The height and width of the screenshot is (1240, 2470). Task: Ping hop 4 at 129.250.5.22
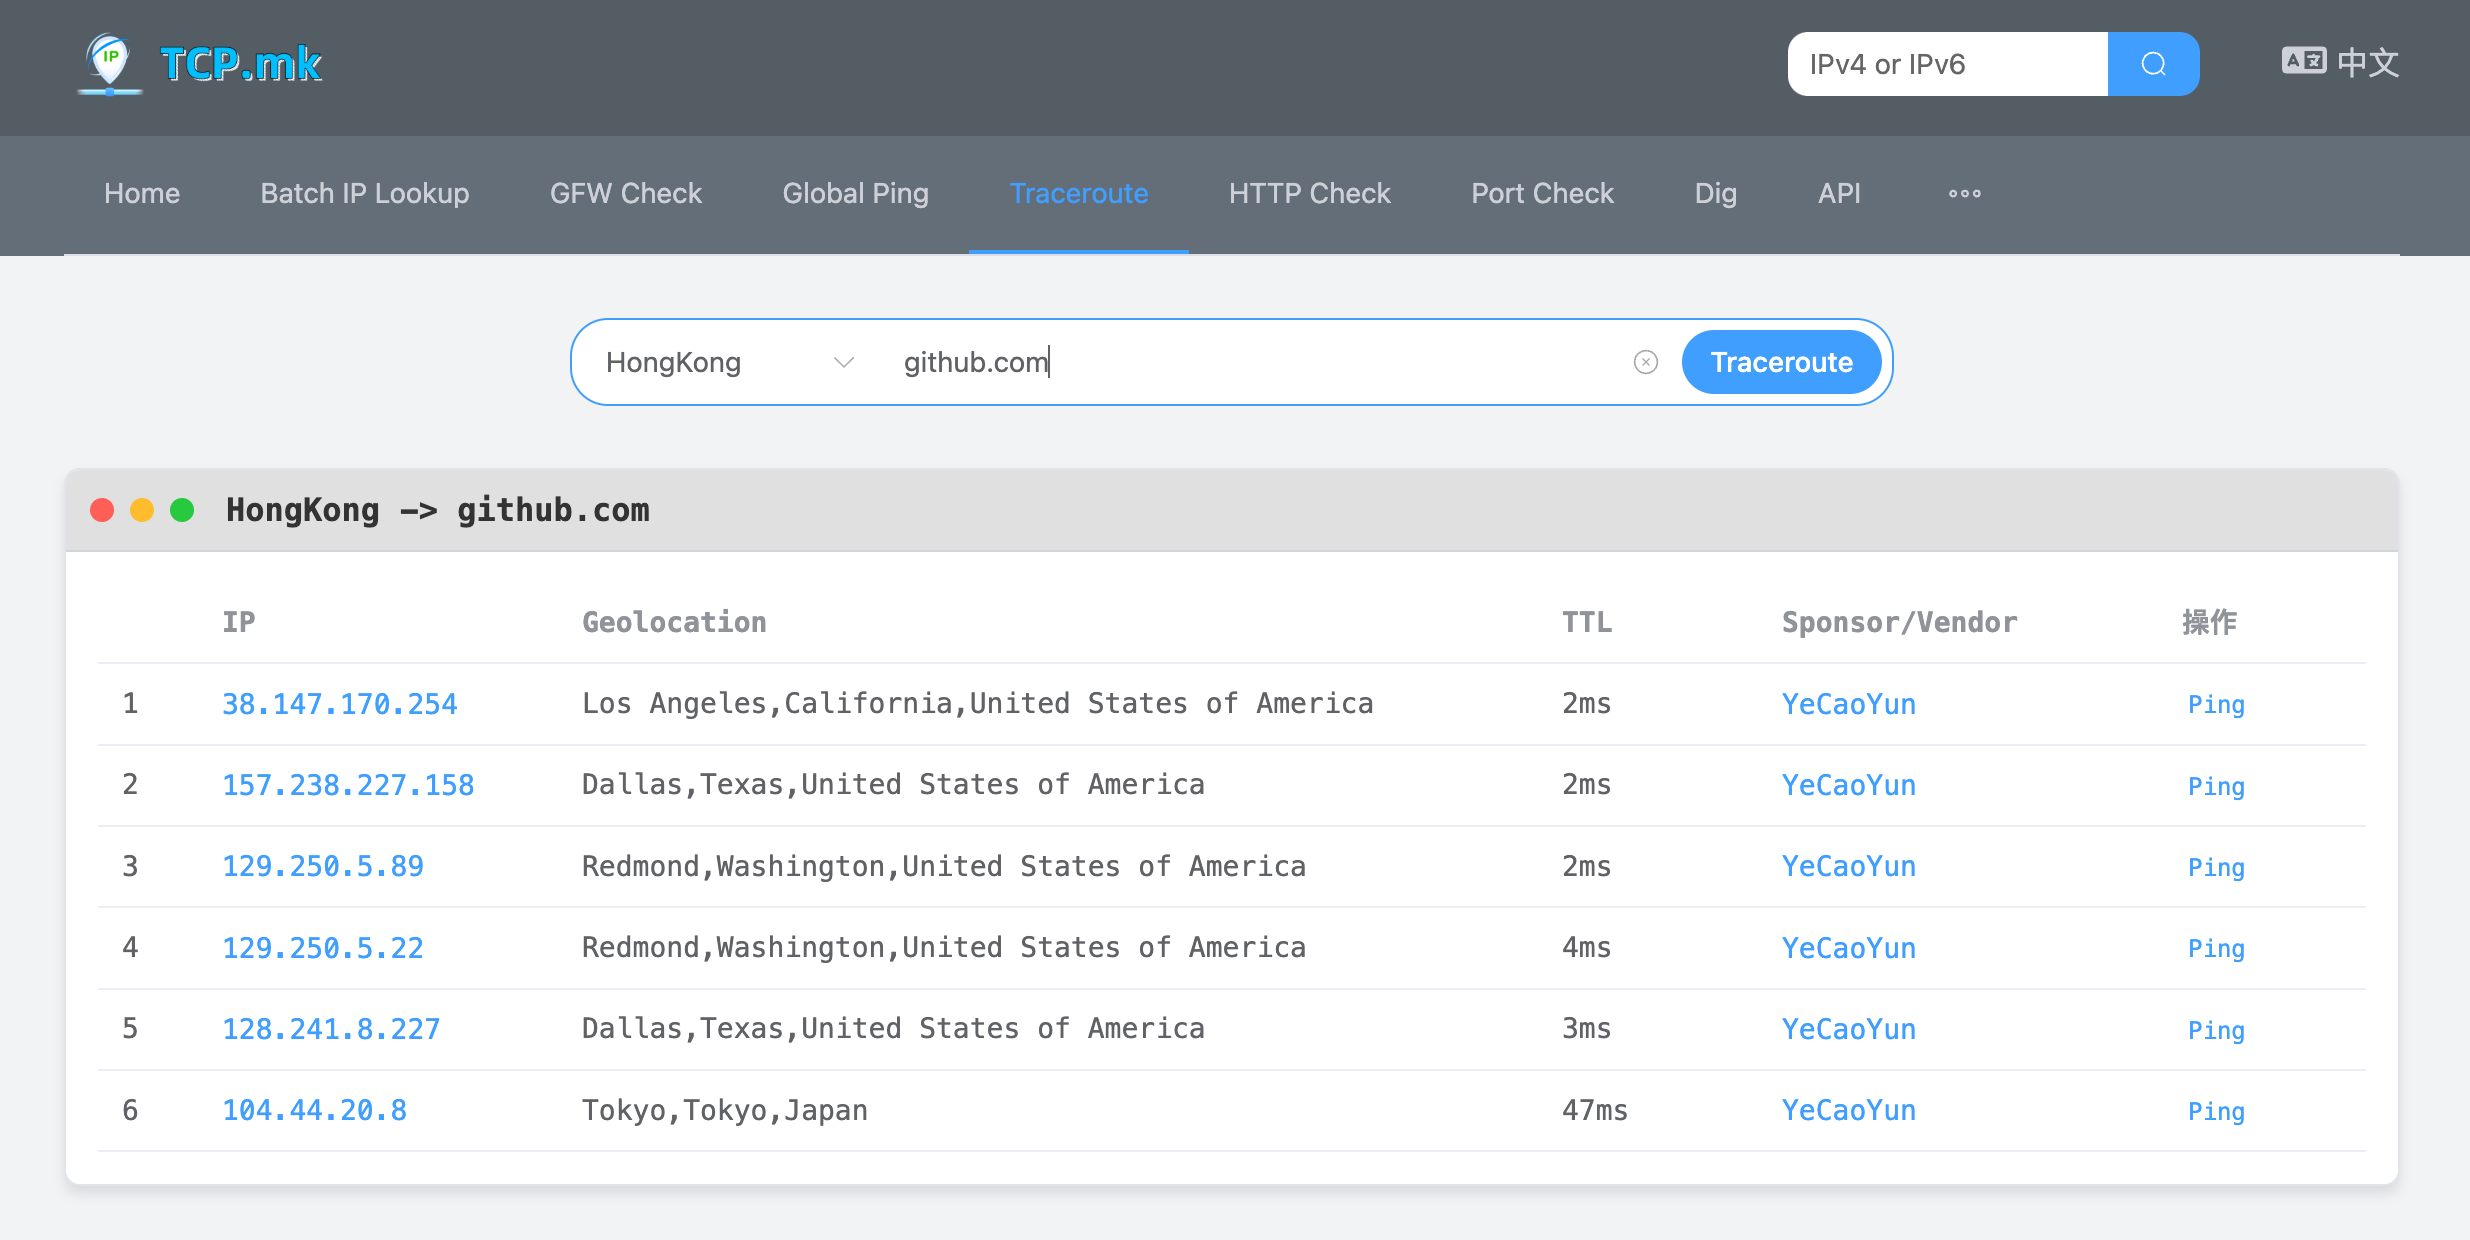click(2216, 949)
